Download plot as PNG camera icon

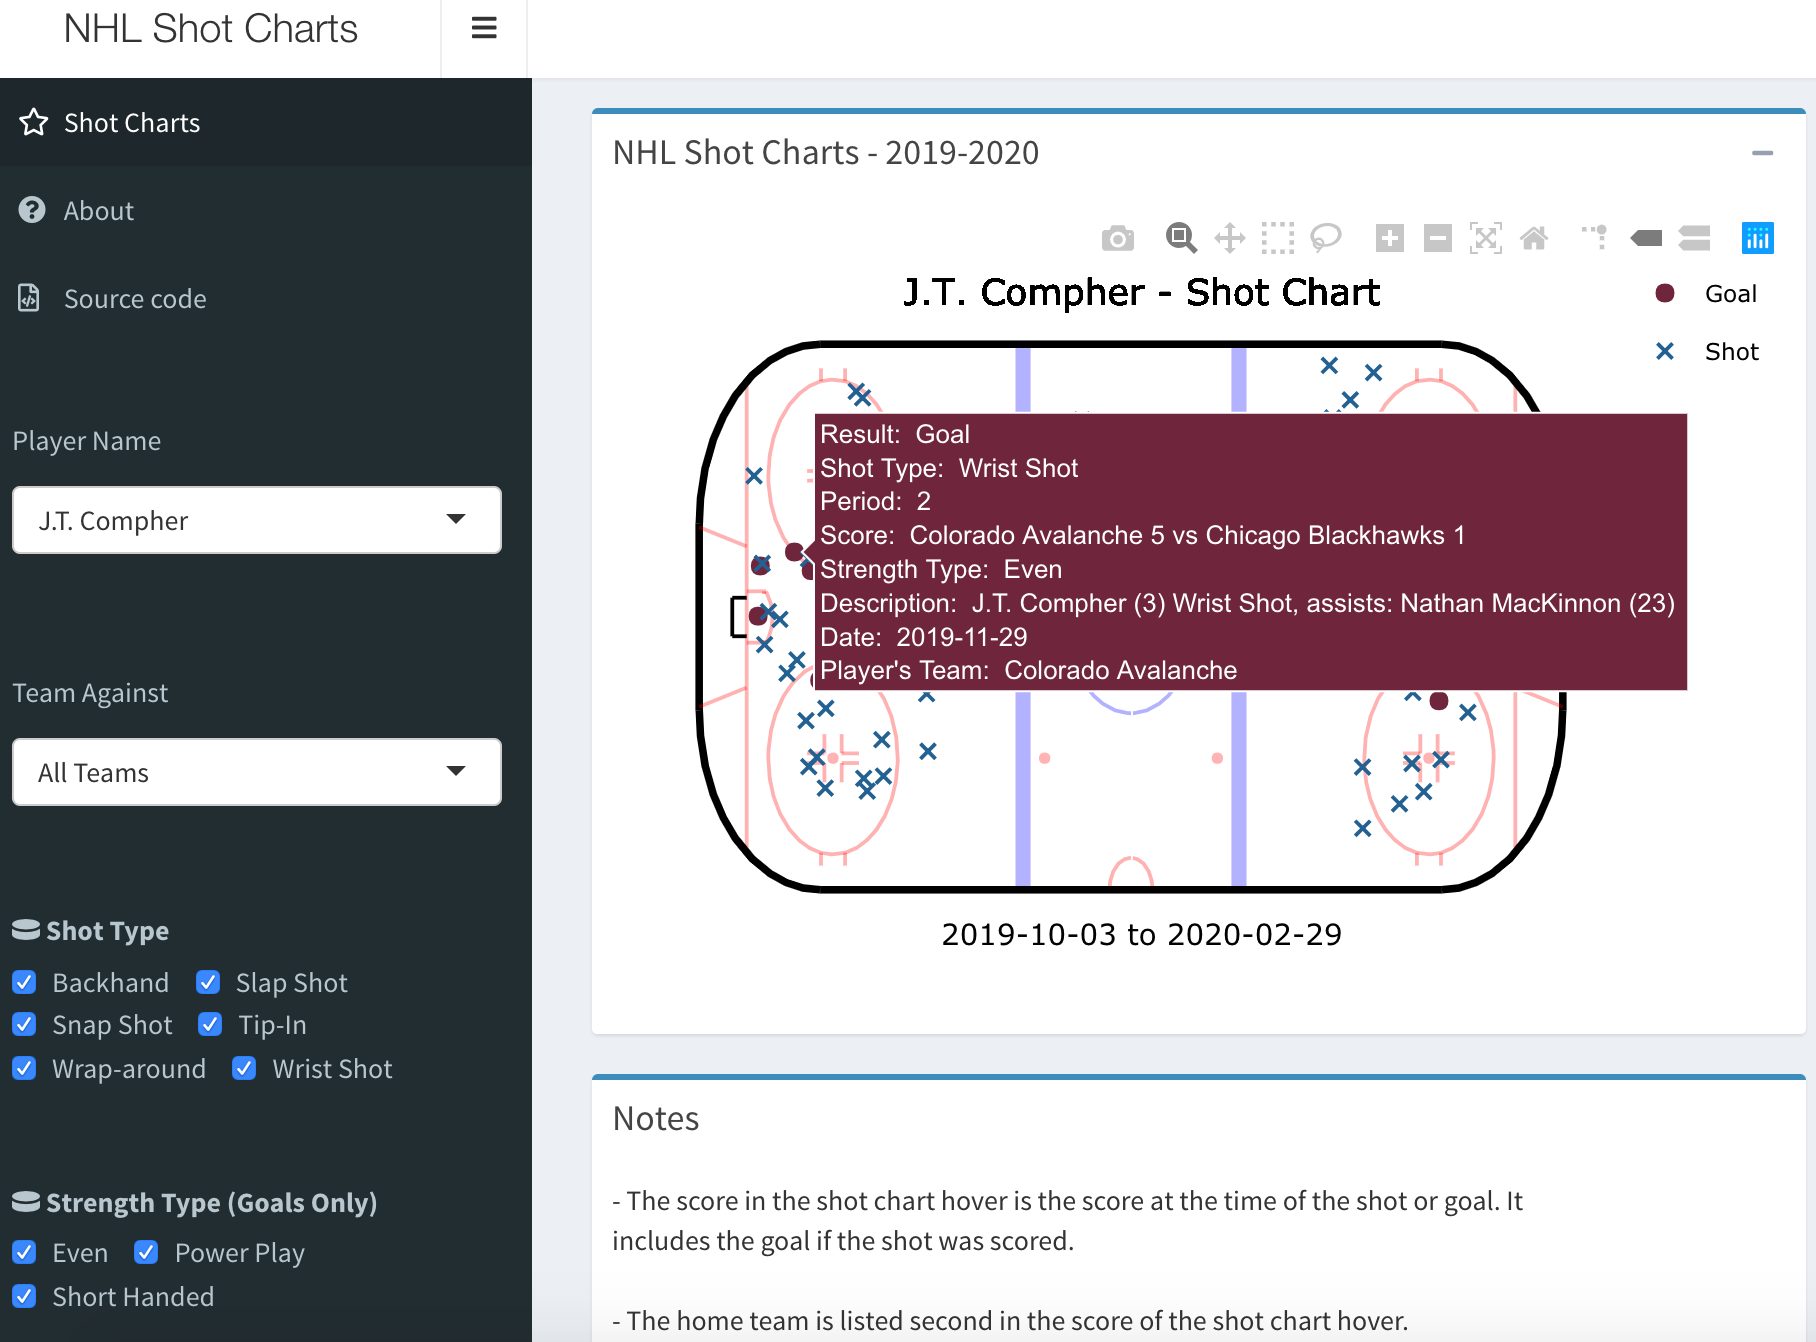(1117, 238)
